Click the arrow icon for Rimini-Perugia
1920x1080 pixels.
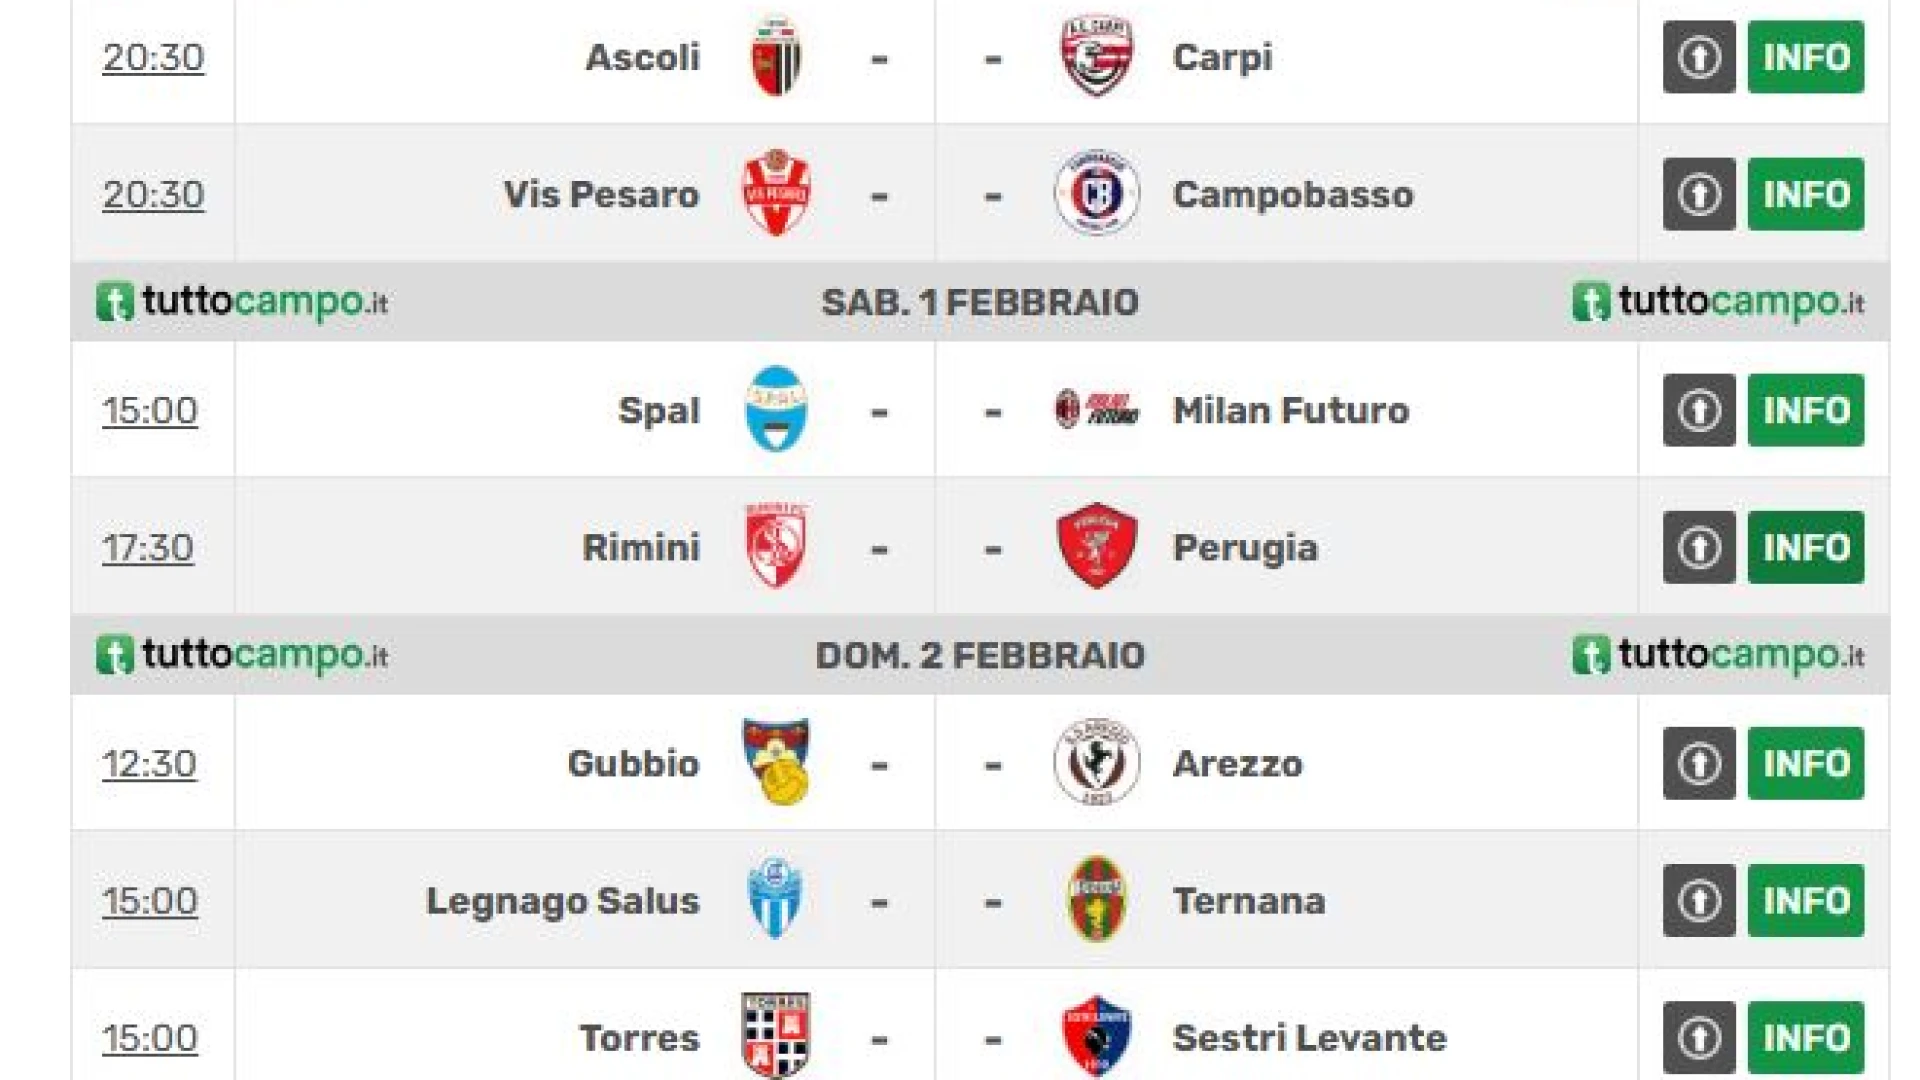click(x=1699, y=547)
